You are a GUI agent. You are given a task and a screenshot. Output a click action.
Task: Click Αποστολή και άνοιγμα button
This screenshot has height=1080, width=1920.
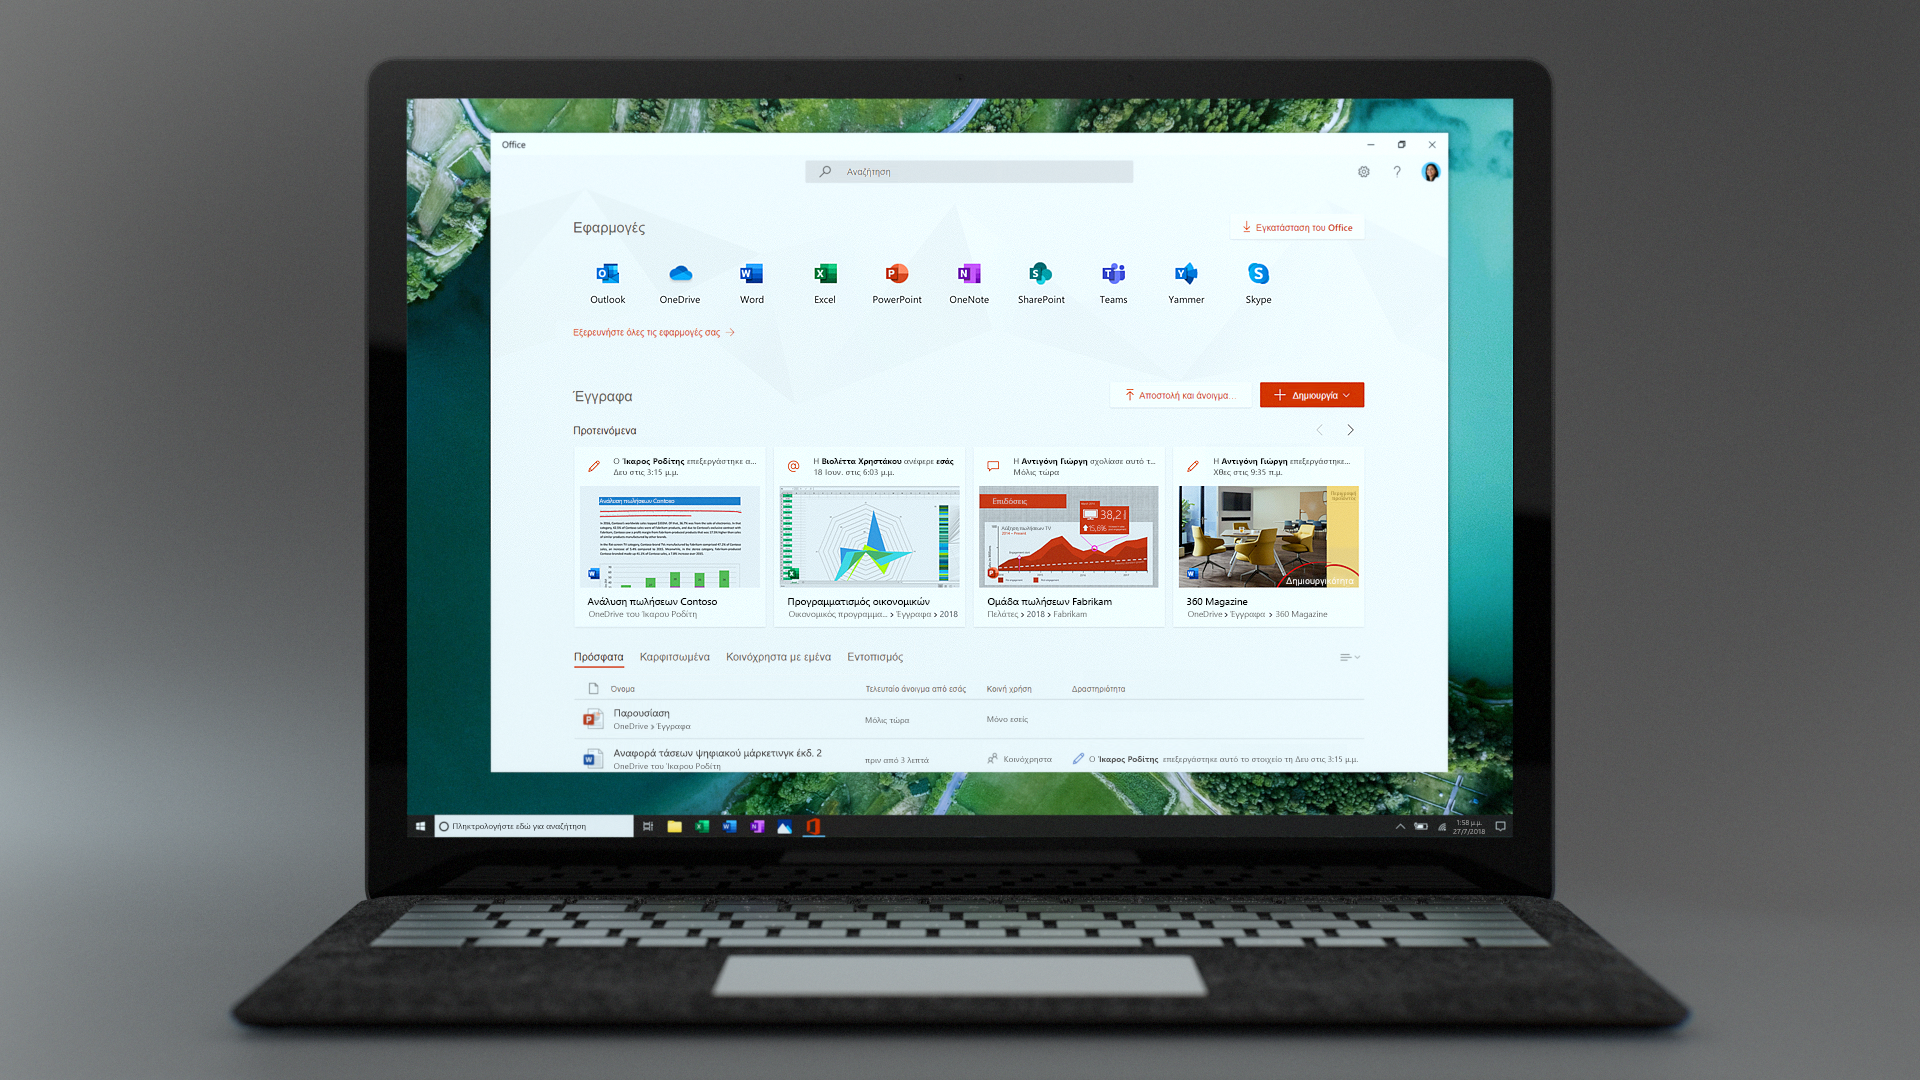click(x=1180, y=394)
